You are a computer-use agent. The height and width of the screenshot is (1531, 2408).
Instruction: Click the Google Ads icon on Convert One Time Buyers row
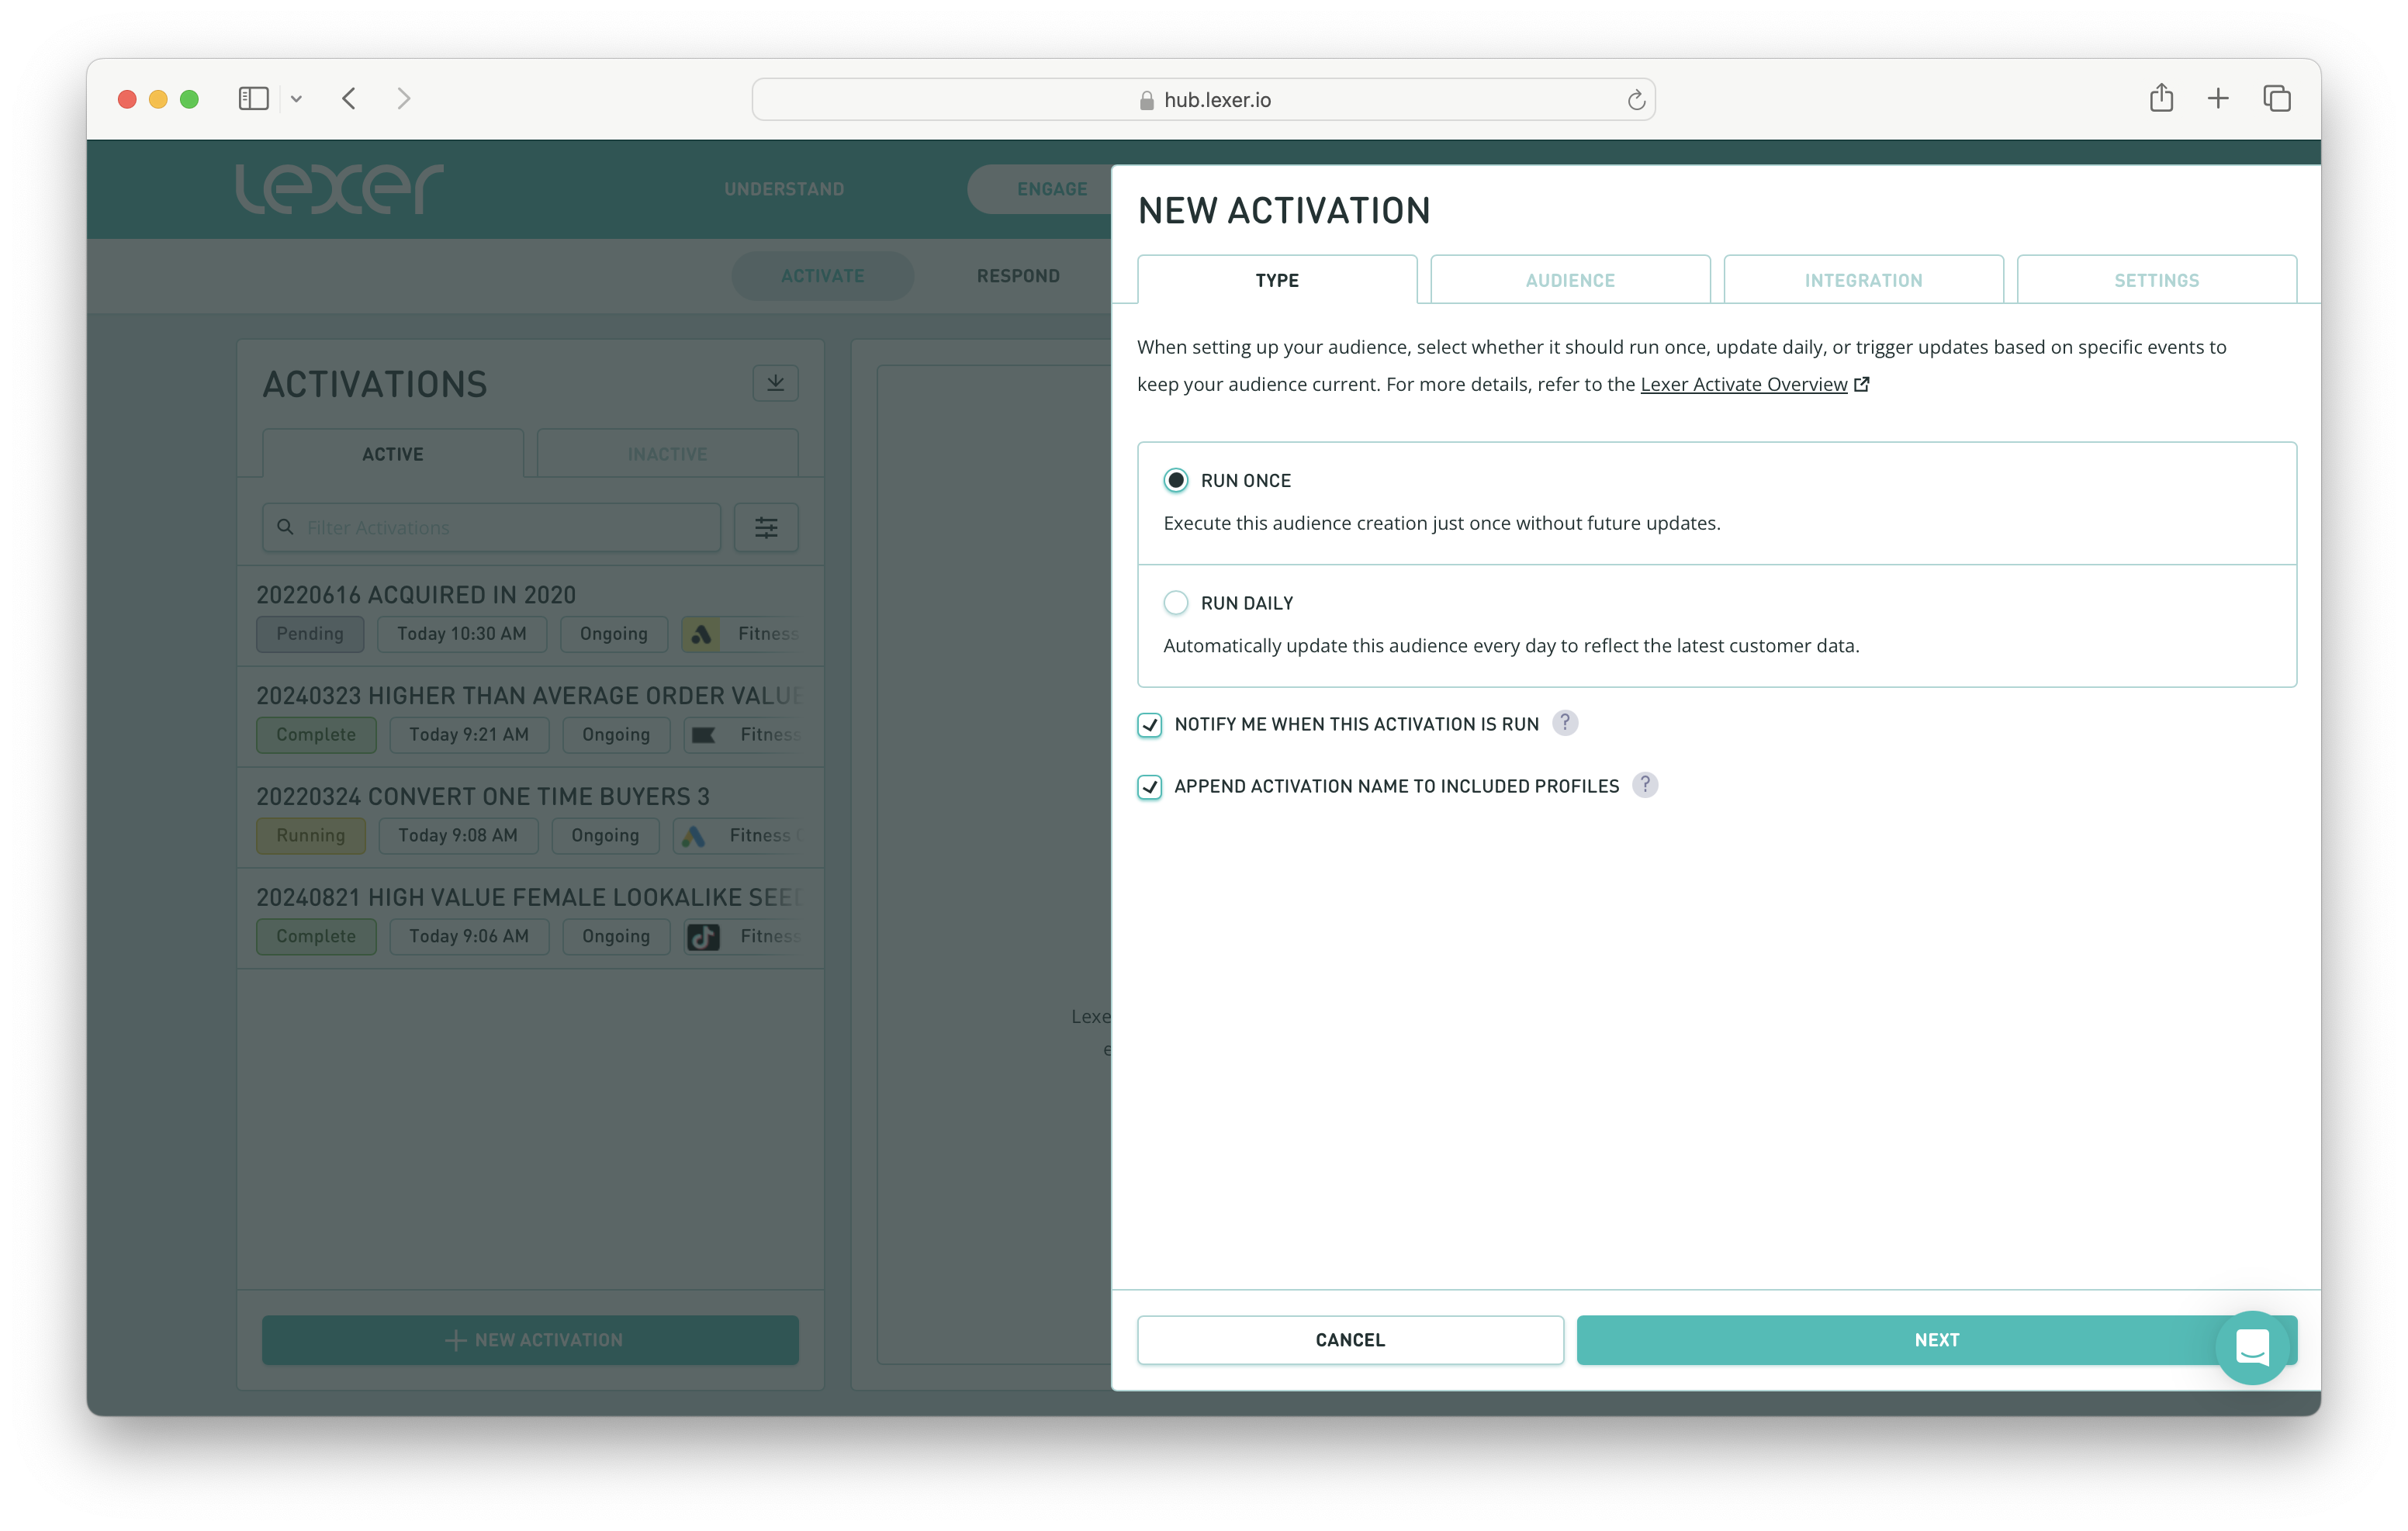[x=692, y=836]
